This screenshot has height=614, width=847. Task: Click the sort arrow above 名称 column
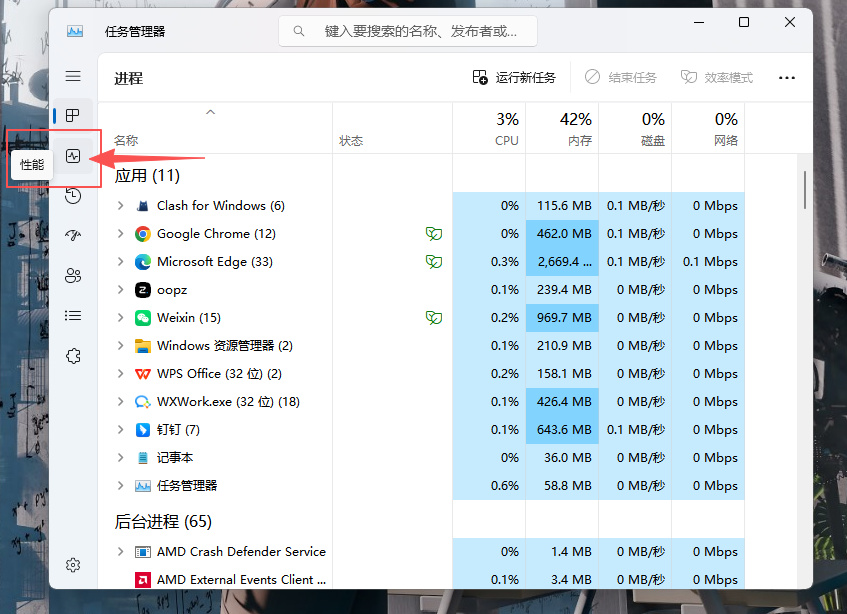point(211,112)
